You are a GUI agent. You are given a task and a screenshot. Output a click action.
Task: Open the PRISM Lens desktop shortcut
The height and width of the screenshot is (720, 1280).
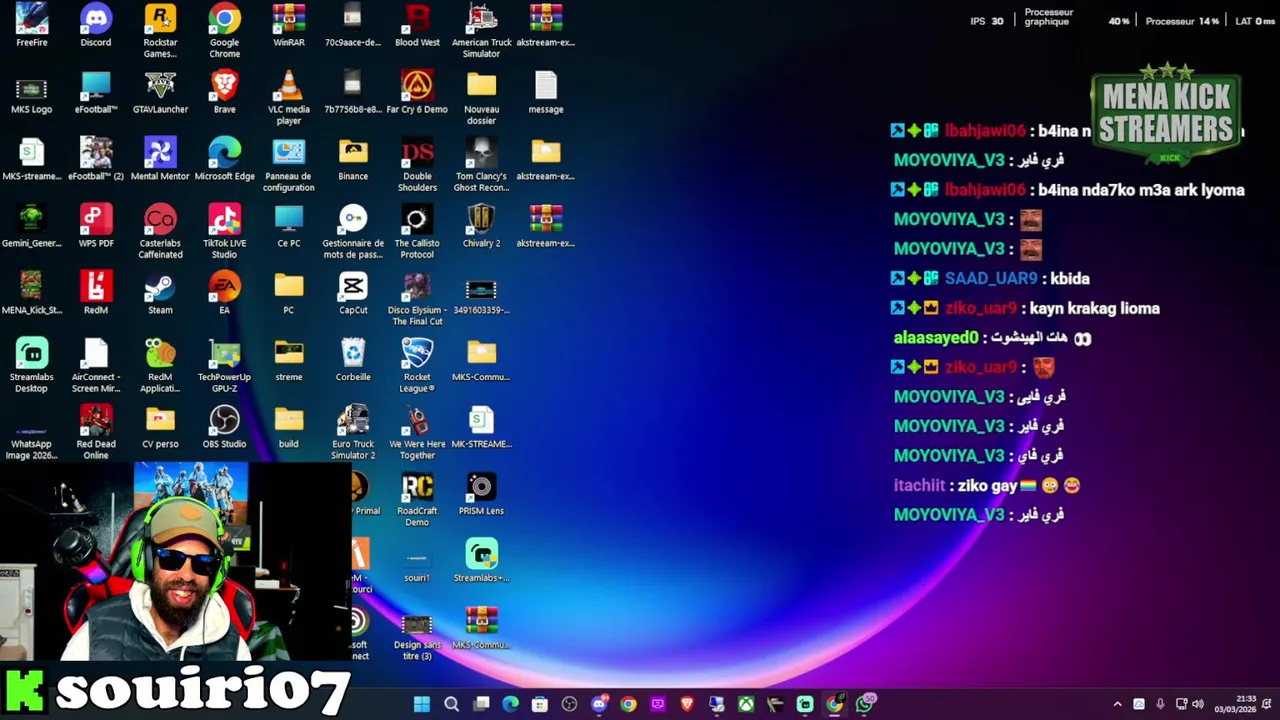pos(481,494)
